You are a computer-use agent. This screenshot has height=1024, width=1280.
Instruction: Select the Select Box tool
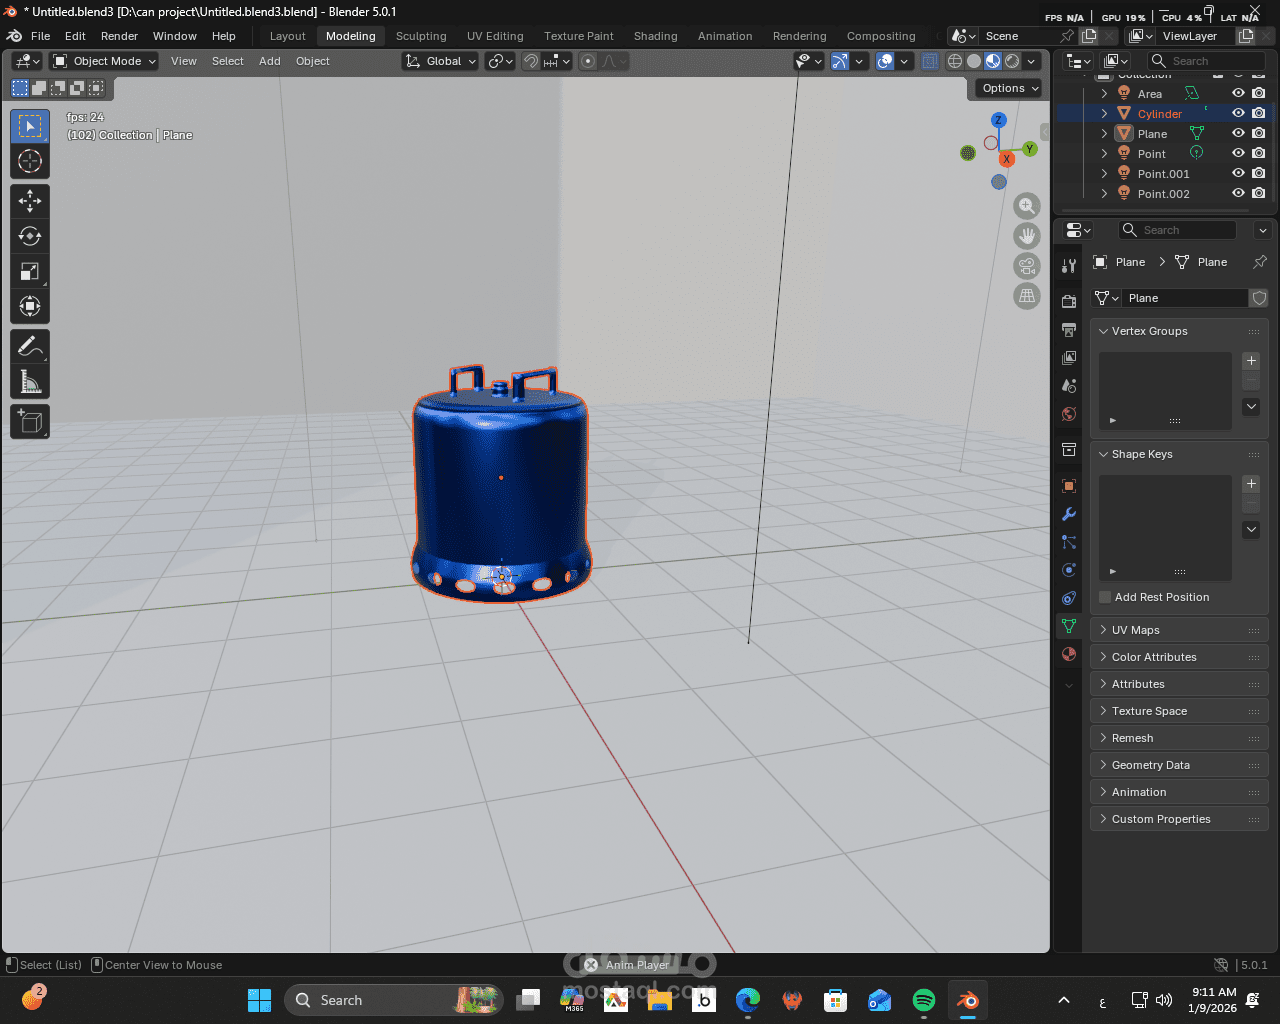pos(30,126)
